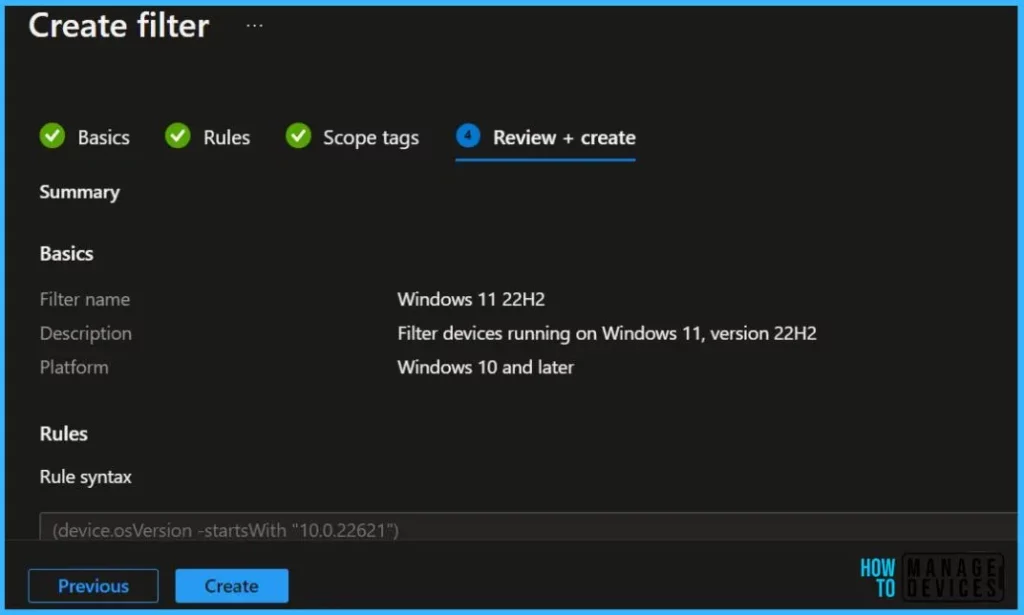Switch to the Basics step tab

(85, 137)
